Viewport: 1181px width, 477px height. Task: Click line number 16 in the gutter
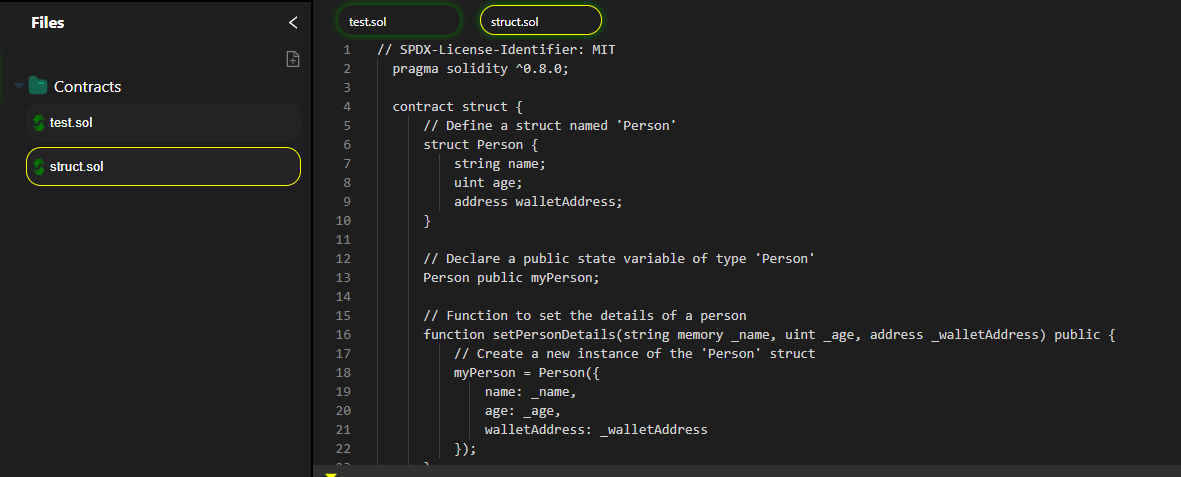click(x=345, y=334)
